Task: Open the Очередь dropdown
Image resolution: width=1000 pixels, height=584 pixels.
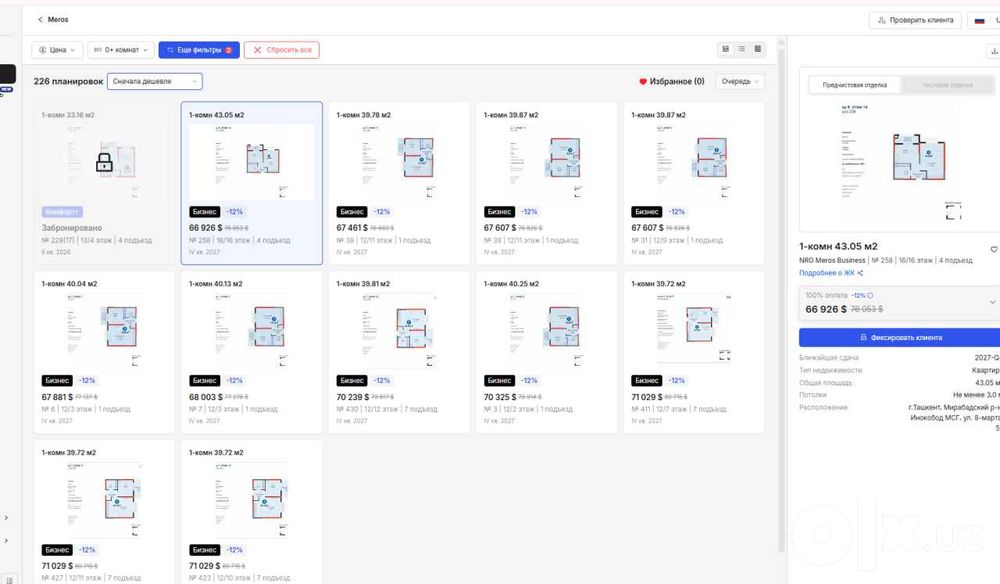Action: (x=740, y=82)
